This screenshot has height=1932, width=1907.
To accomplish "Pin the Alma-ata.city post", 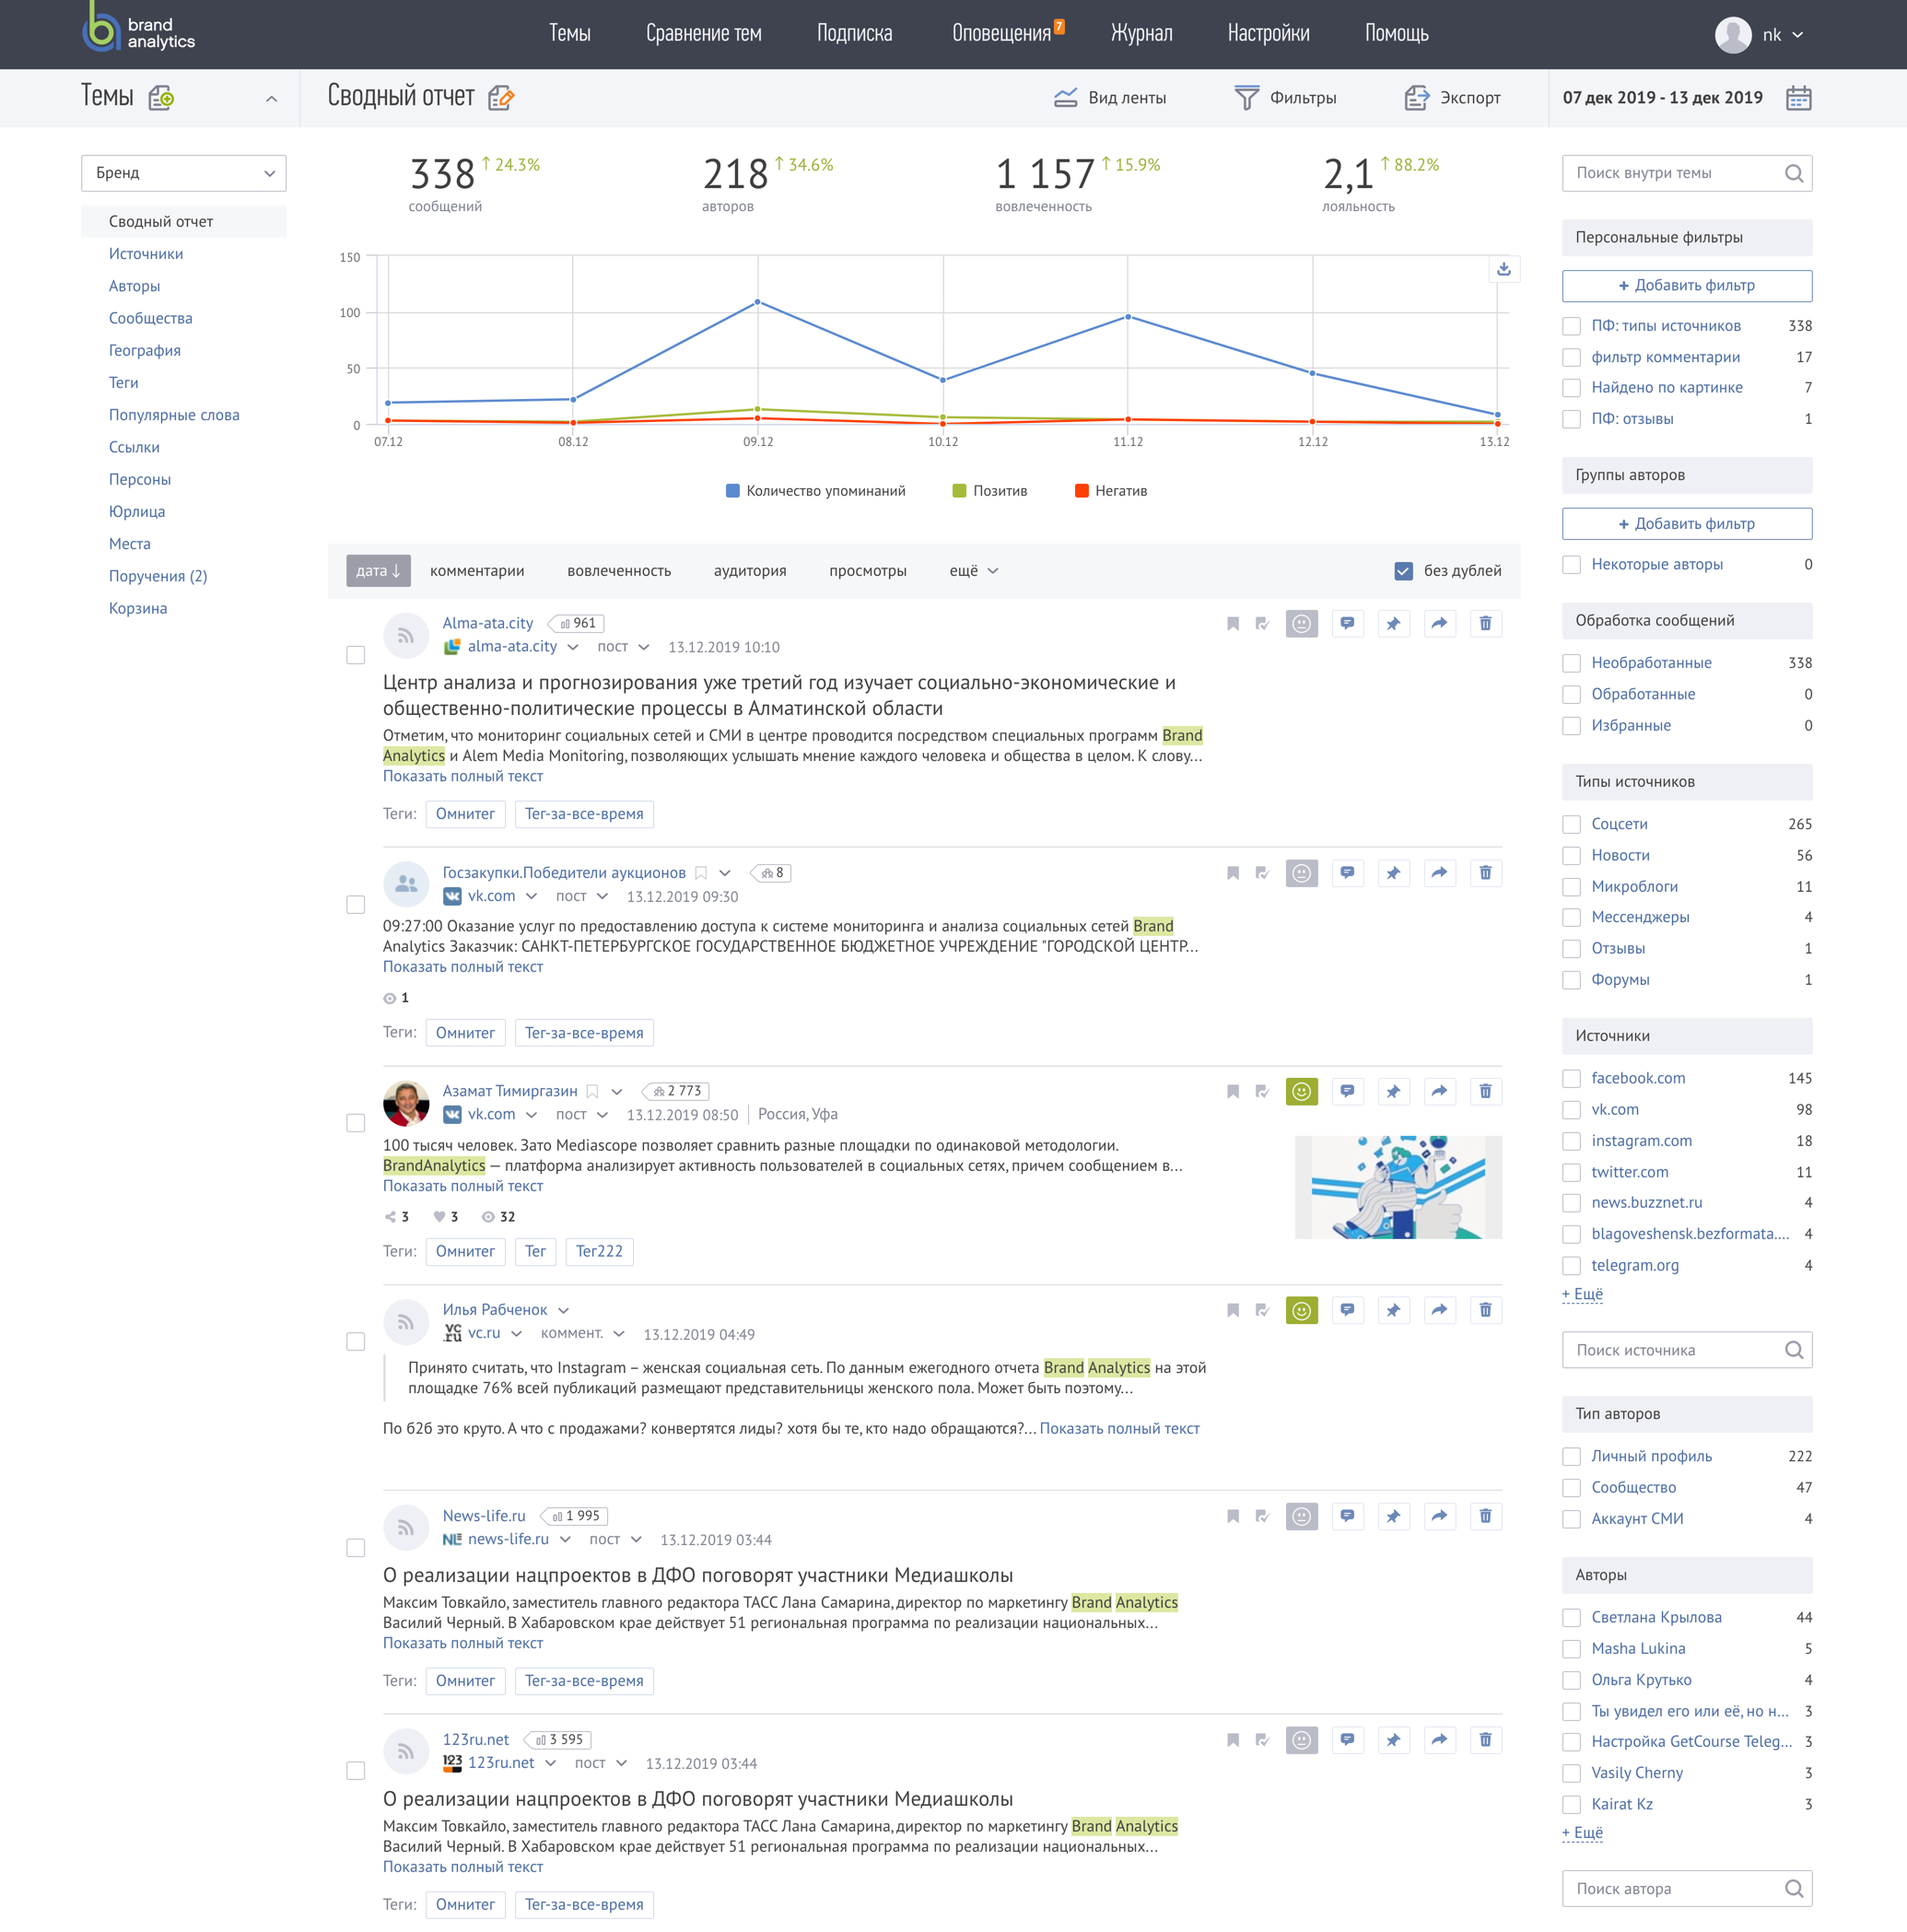I will coord(1394,623).
